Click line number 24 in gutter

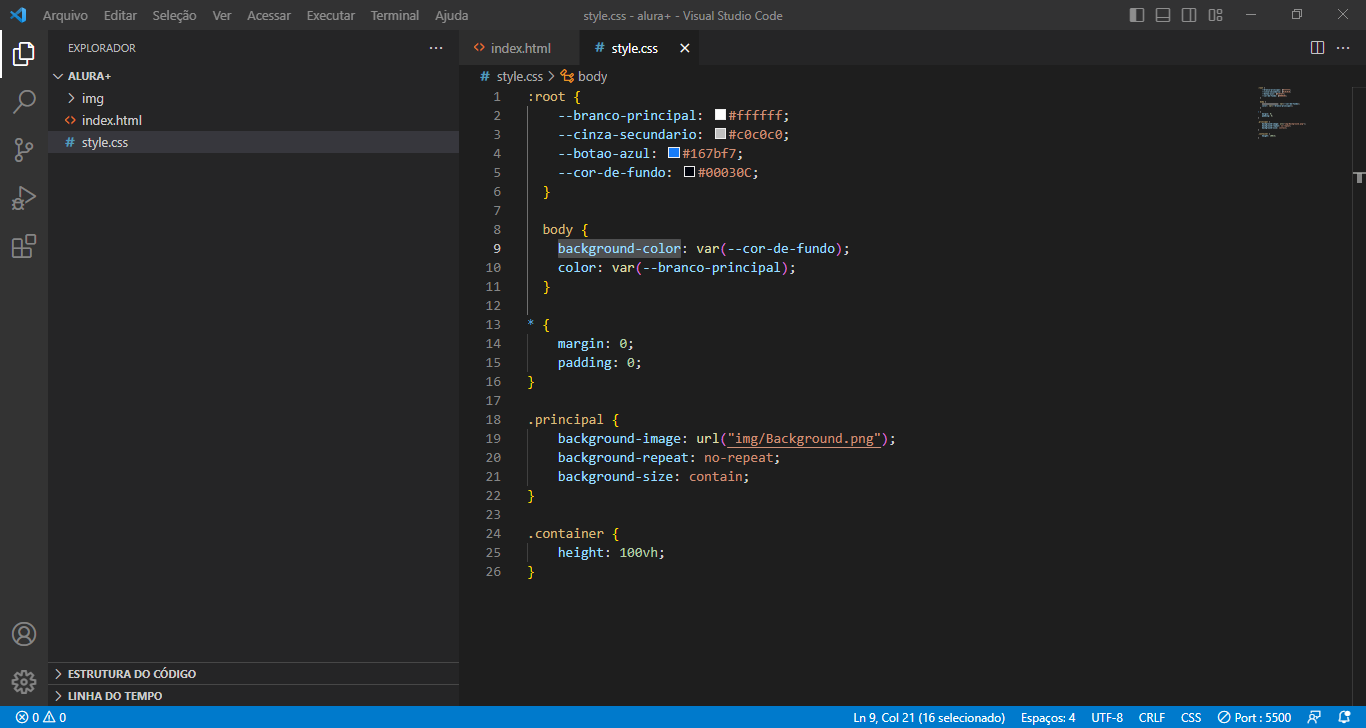point(493,534)
